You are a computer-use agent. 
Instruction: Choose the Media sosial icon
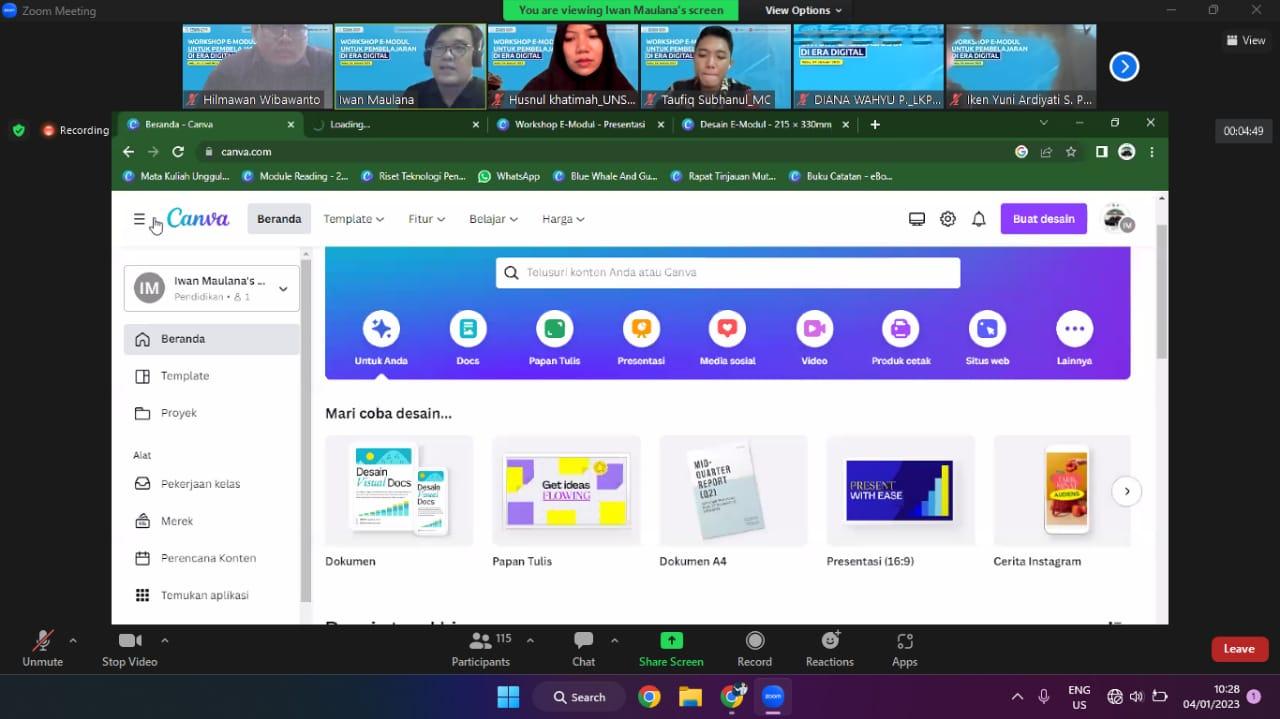point(727,329)
